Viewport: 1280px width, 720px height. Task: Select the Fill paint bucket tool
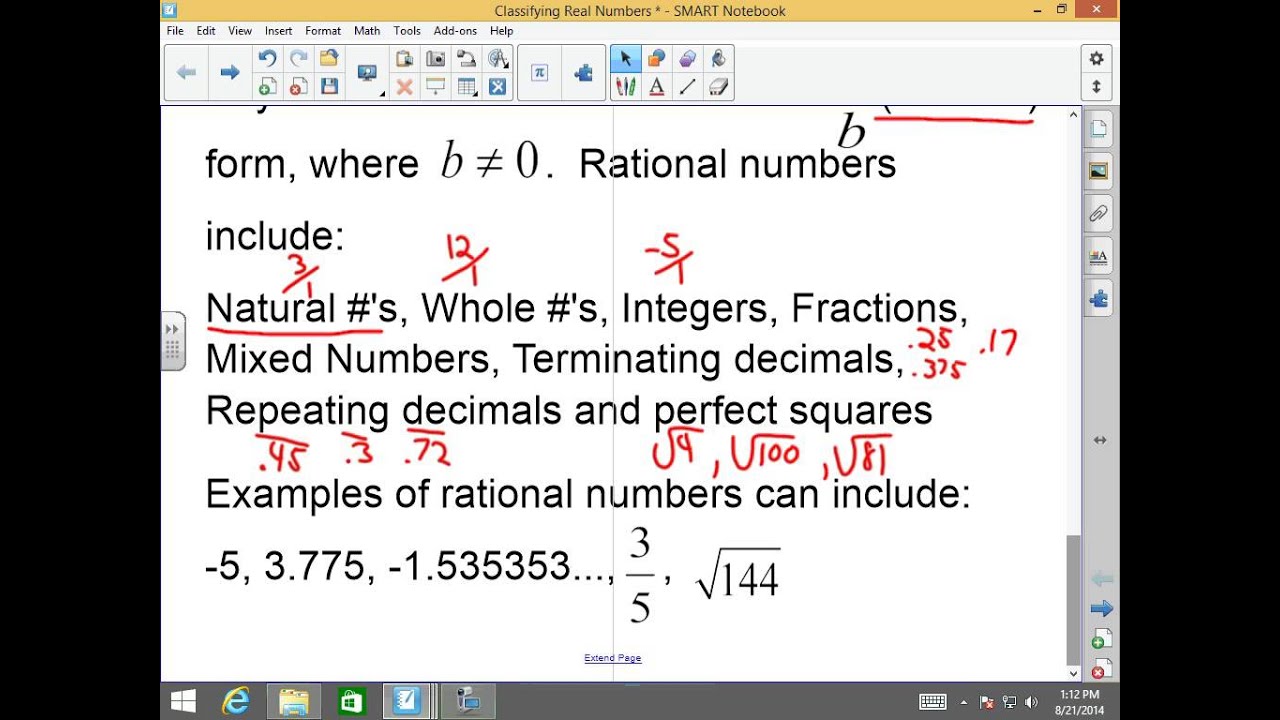pyautogui.click(x=719, y=59)
